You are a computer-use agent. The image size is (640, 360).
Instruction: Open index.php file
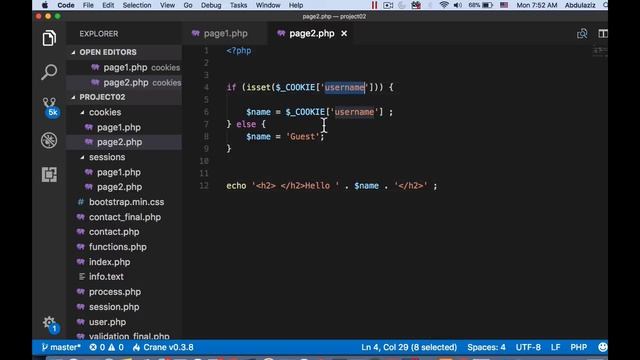tap(124, 262)
